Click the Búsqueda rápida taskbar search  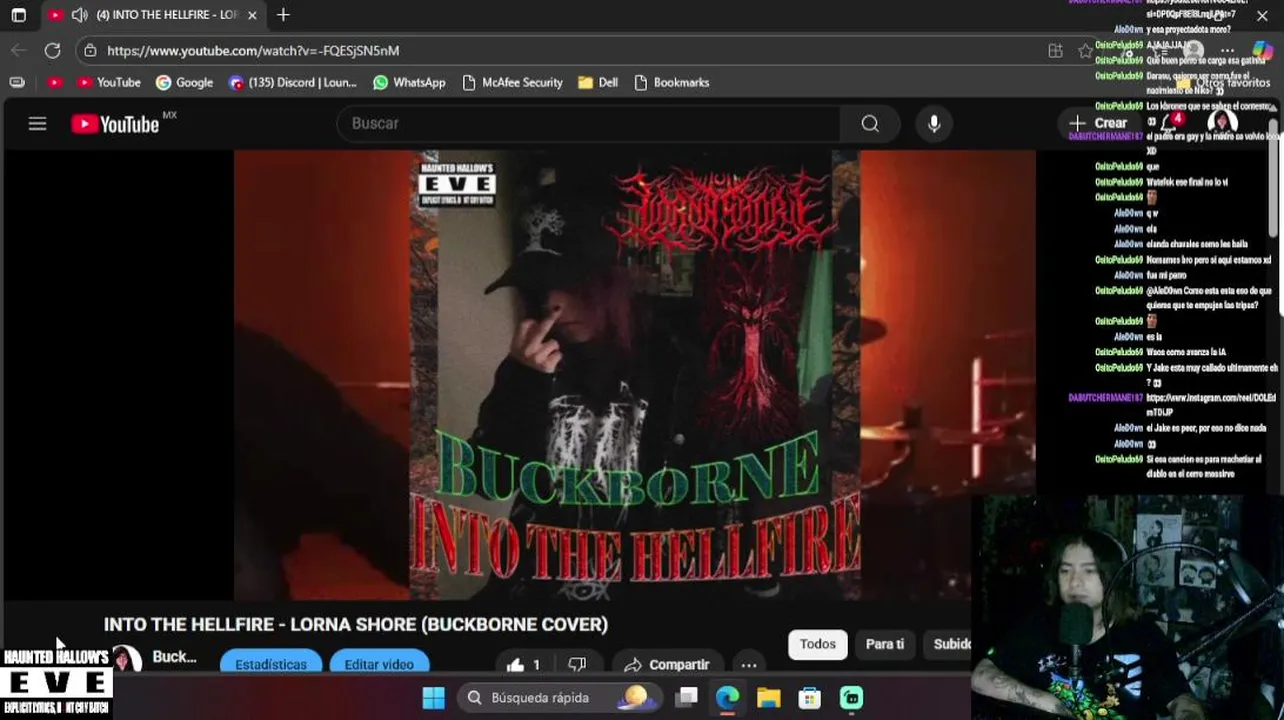pyautogui.click(x=560, y=697)
